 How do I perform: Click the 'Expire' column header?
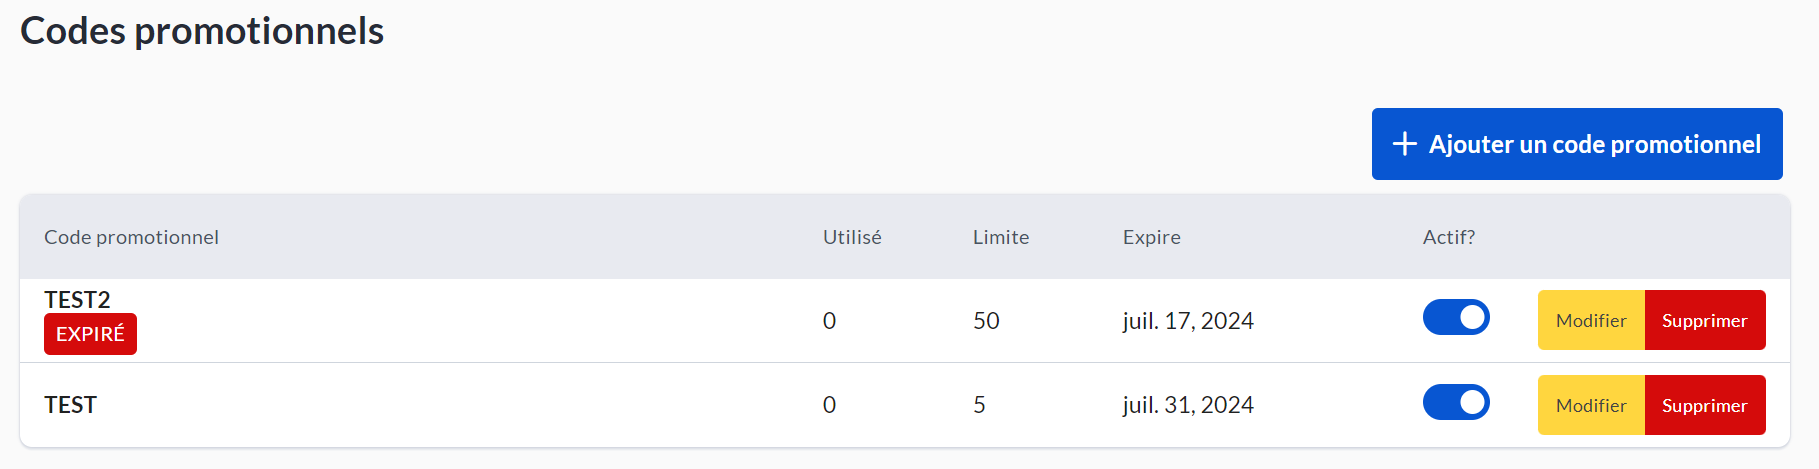click(1152, 237)
